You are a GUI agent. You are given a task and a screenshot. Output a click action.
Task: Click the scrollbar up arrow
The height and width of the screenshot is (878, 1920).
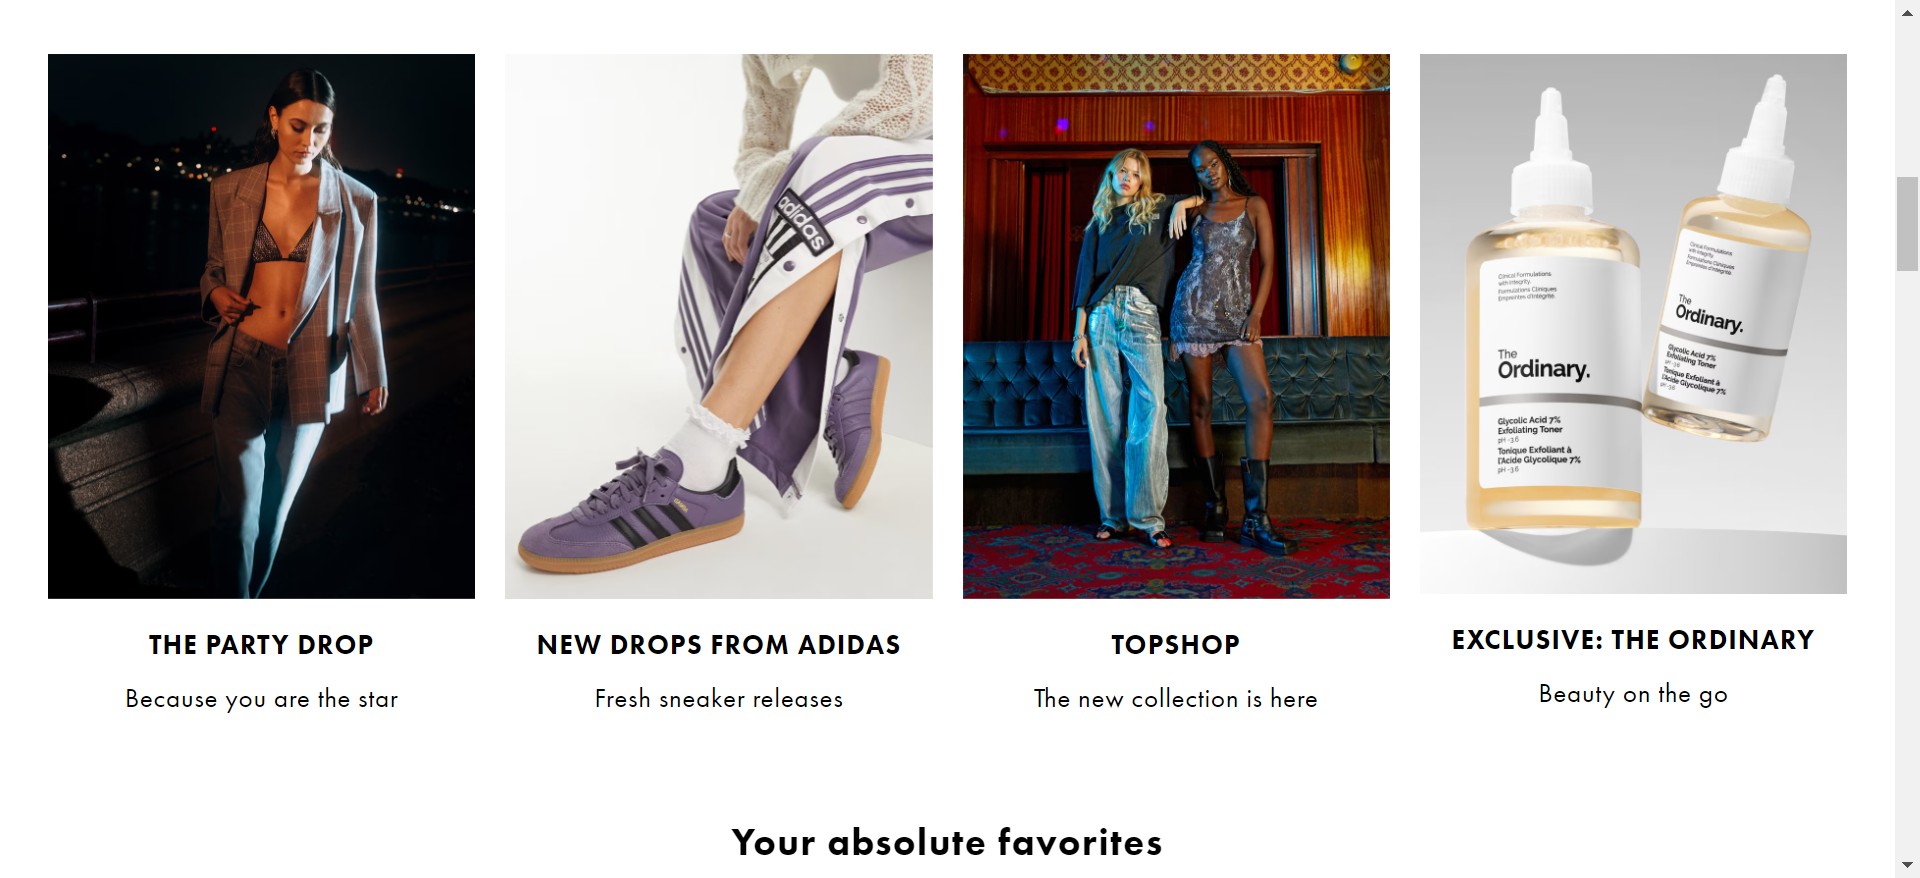pyautogui.click(x=1907, y=10)
